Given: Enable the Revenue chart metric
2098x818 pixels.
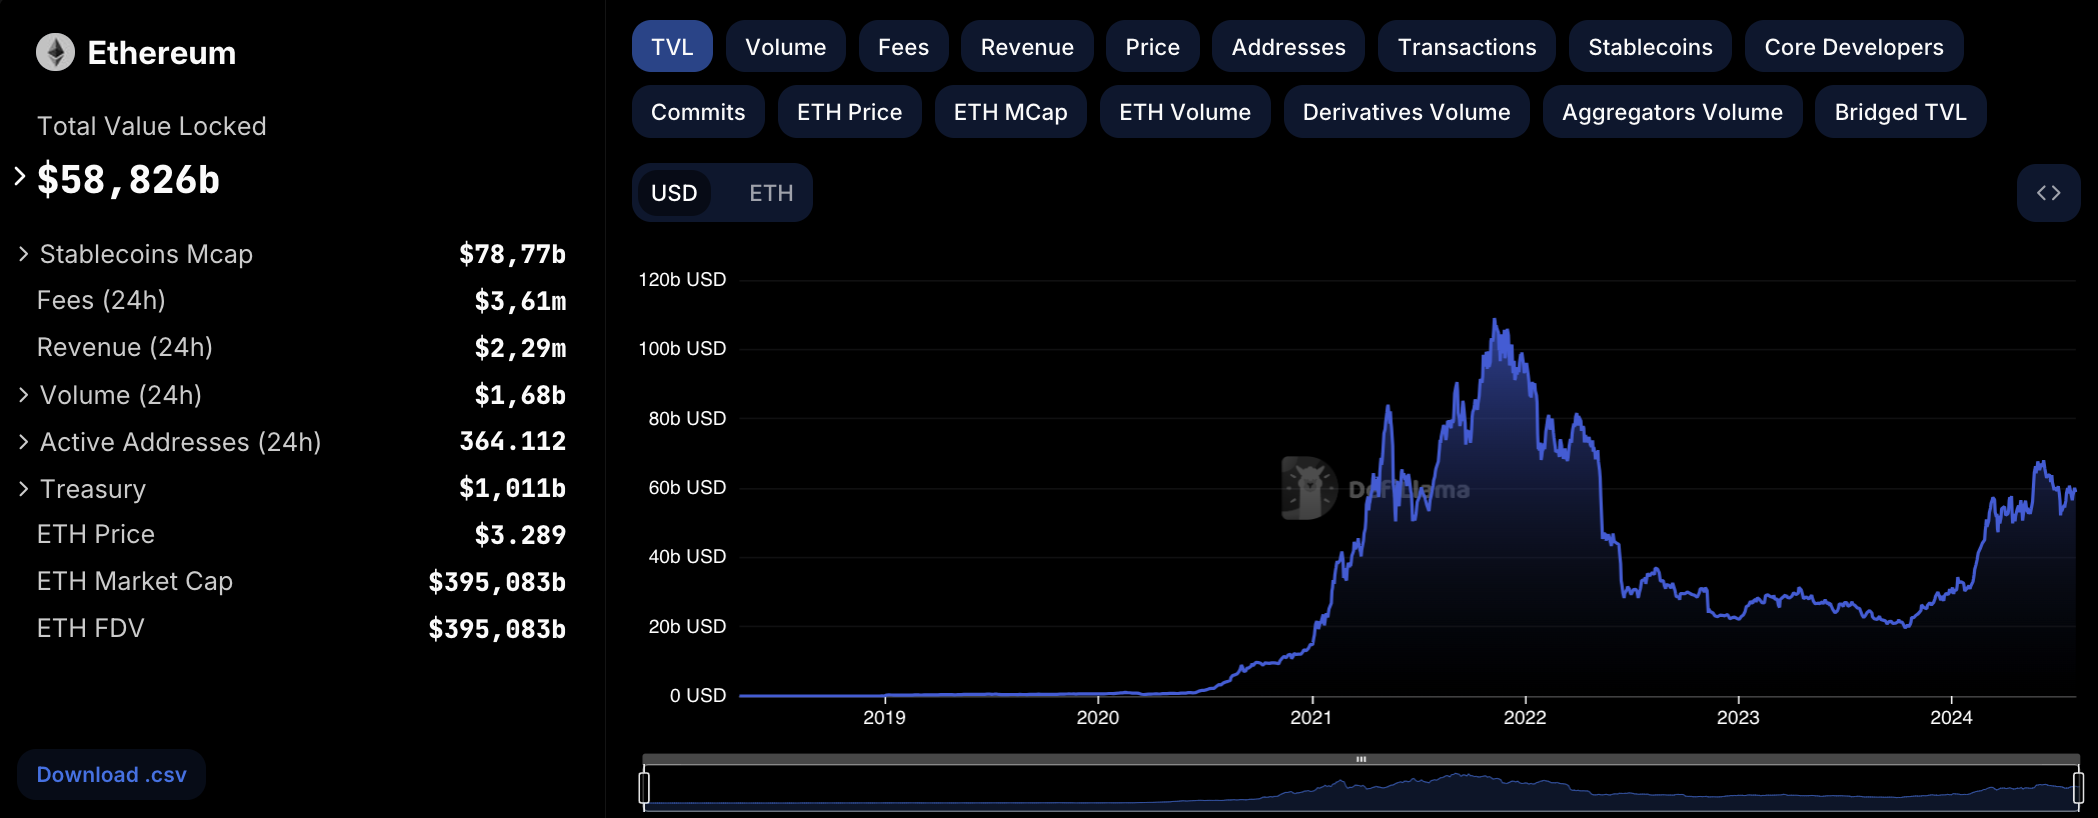Looking at the screenshot, I should point(1027,47).
